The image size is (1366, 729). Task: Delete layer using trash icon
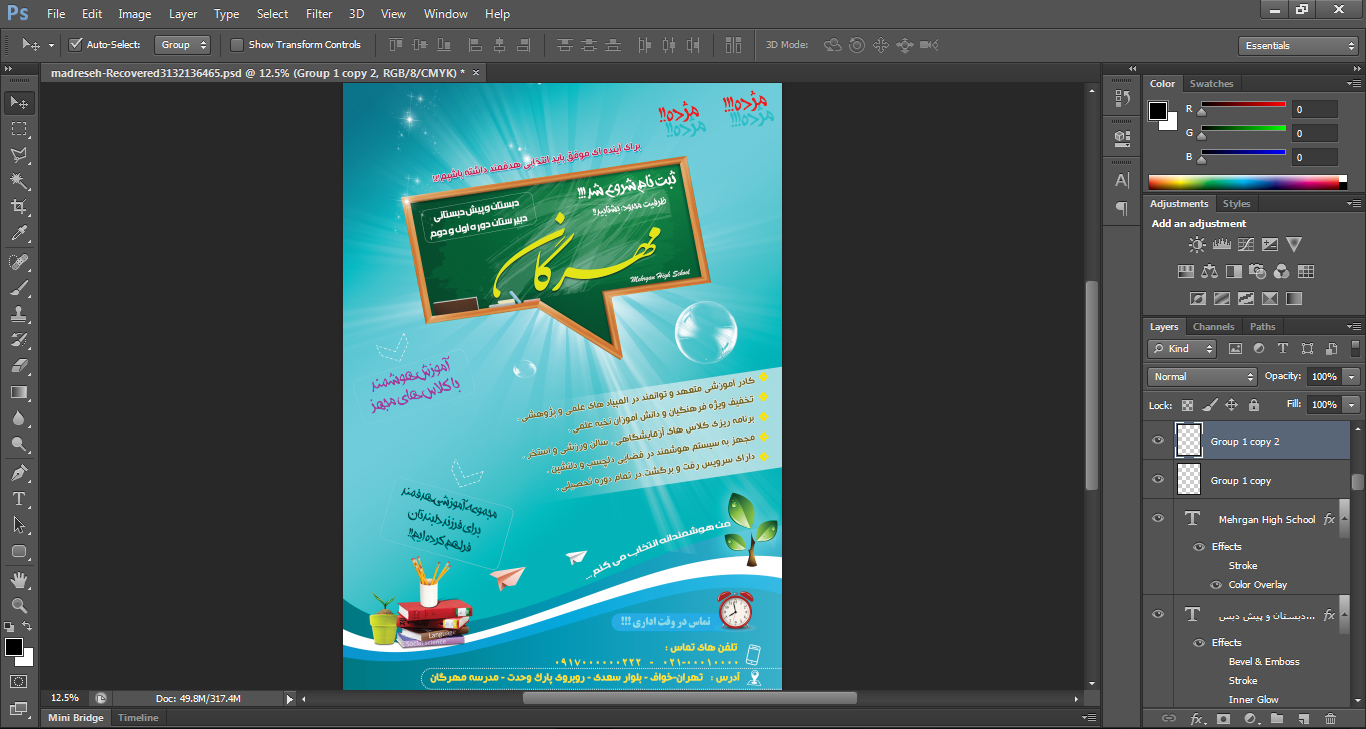[1330, 718]
